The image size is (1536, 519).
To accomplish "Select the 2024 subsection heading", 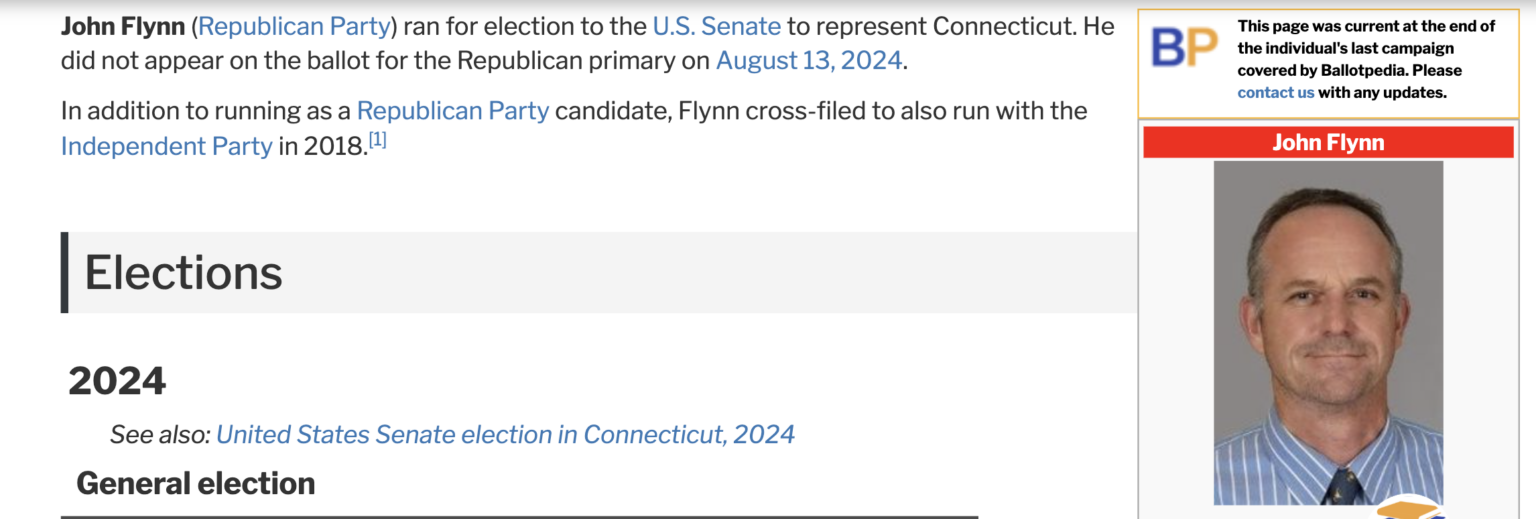I will (x=117, y=381).
